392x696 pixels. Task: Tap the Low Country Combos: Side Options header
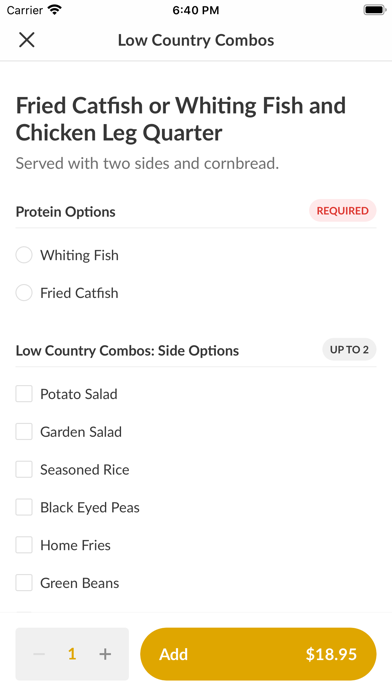click(x=127, y=351)
